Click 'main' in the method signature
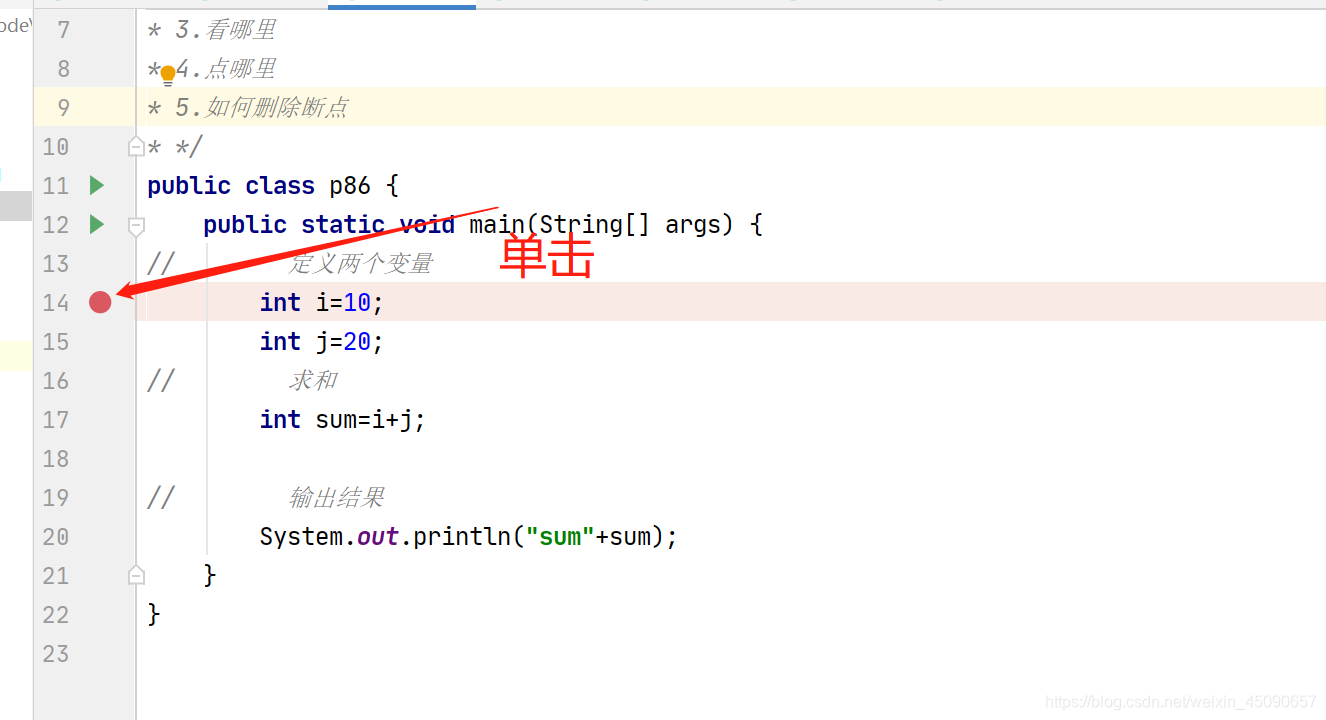The image size is (1326, 720). point(497,225)
